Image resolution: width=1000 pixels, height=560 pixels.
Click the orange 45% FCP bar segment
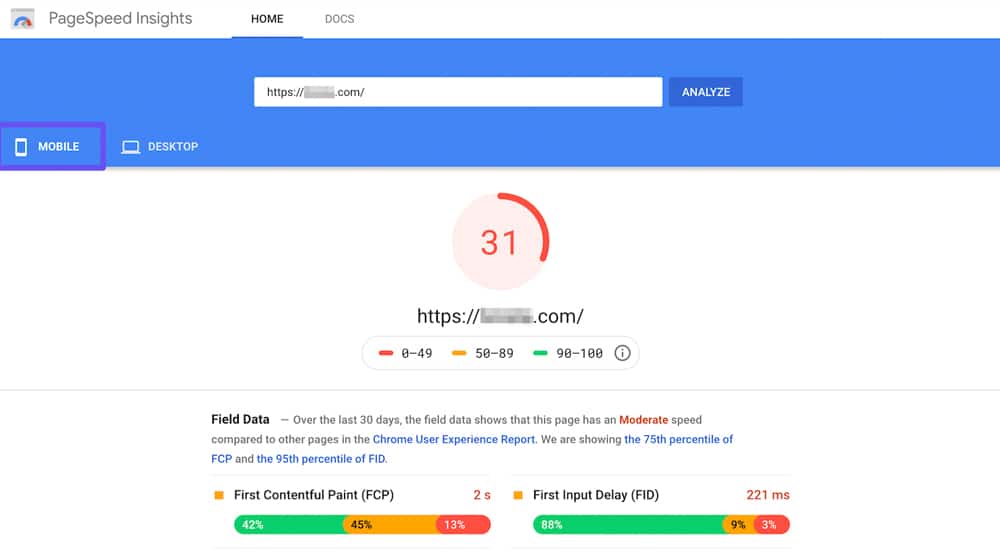pyautogui.click(x=389, y=525)
